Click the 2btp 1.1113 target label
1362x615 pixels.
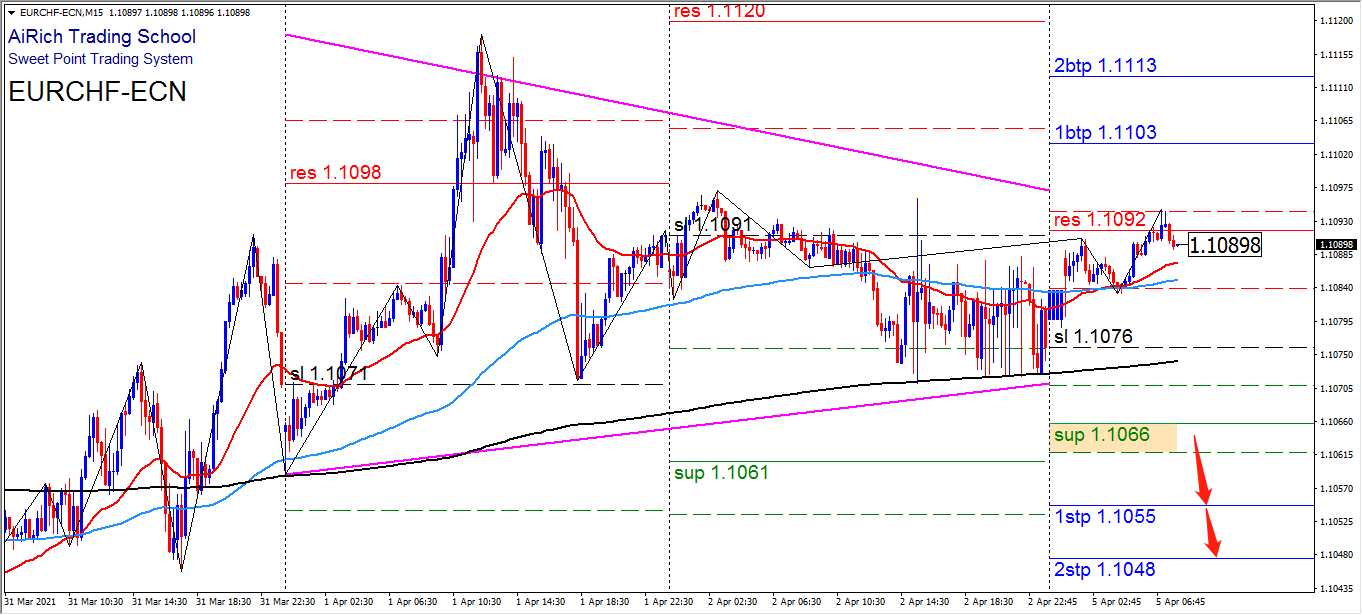(1105, 66)
